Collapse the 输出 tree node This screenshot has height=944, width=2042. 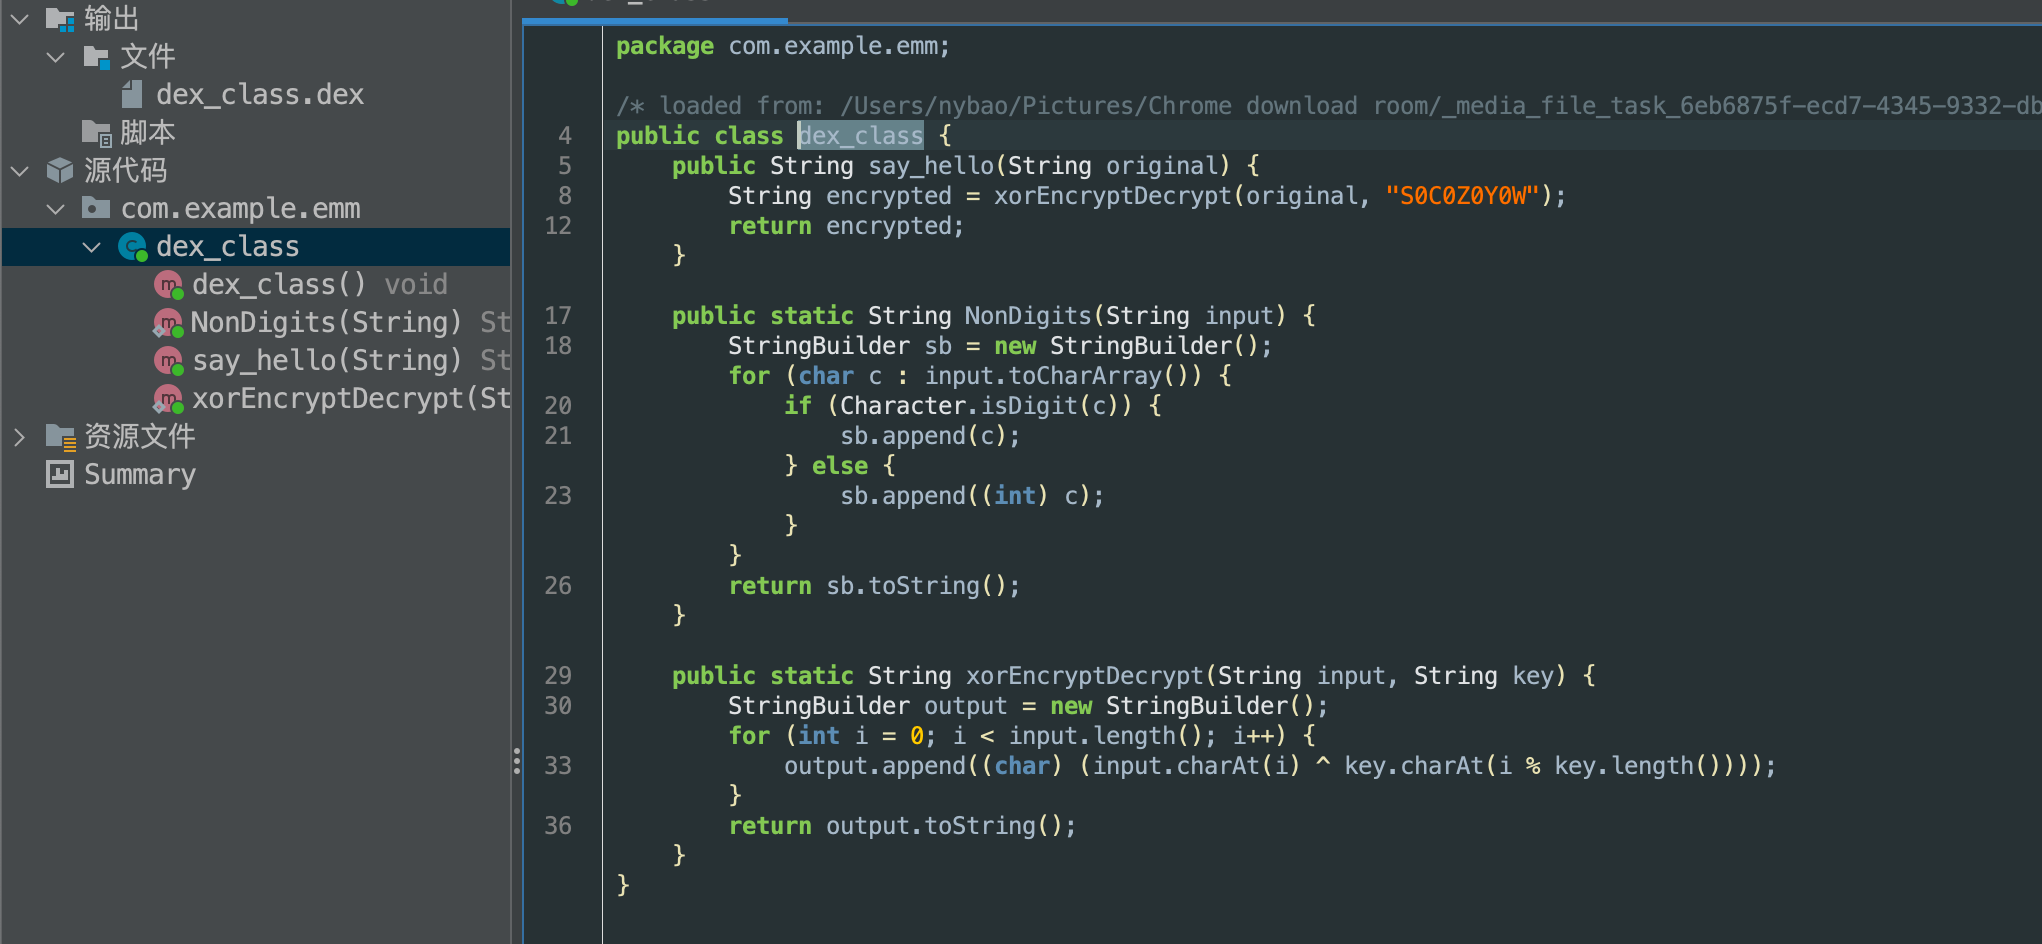coord(19,19)
